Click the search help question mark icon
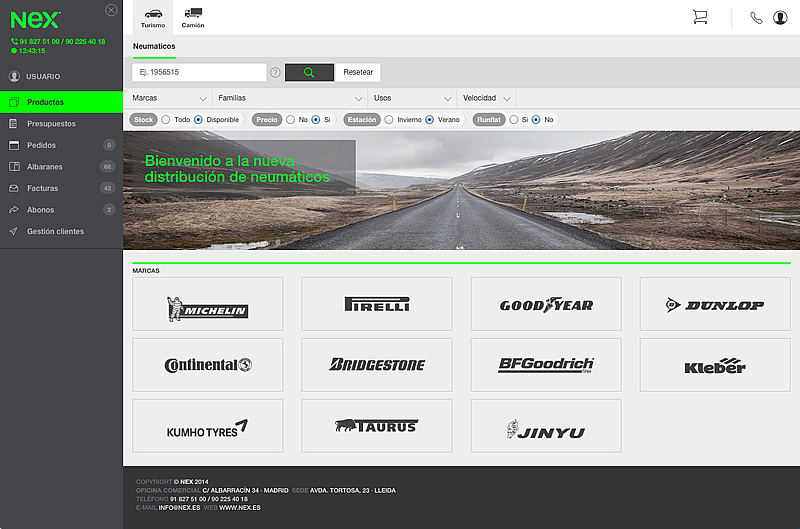The image size is (800, 529). pyautogui.click(x=275, y=72)
